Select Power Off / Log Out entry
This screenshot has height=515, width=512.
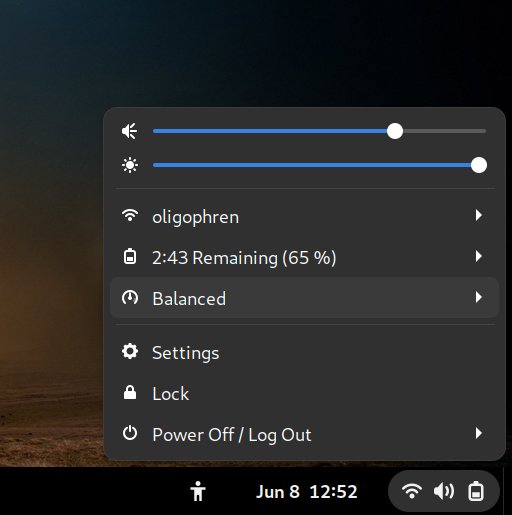304,434
